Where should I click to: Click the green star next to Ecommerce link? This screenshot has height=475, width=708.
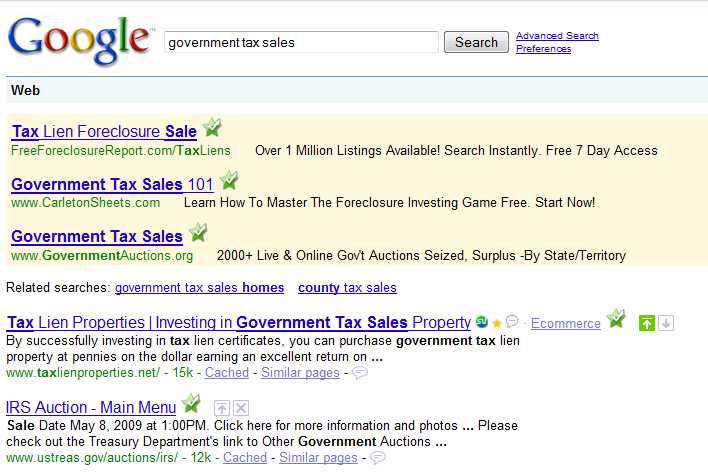pyautogui.click(x=616, y=319)
